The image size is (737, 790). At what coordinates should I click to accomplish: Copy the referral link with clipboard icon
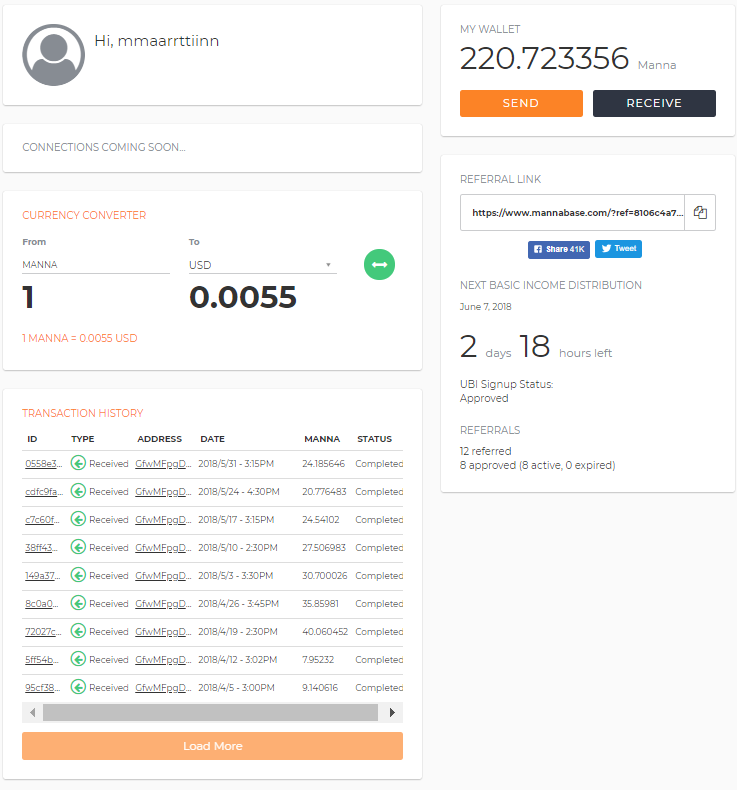tap(700, 213)
